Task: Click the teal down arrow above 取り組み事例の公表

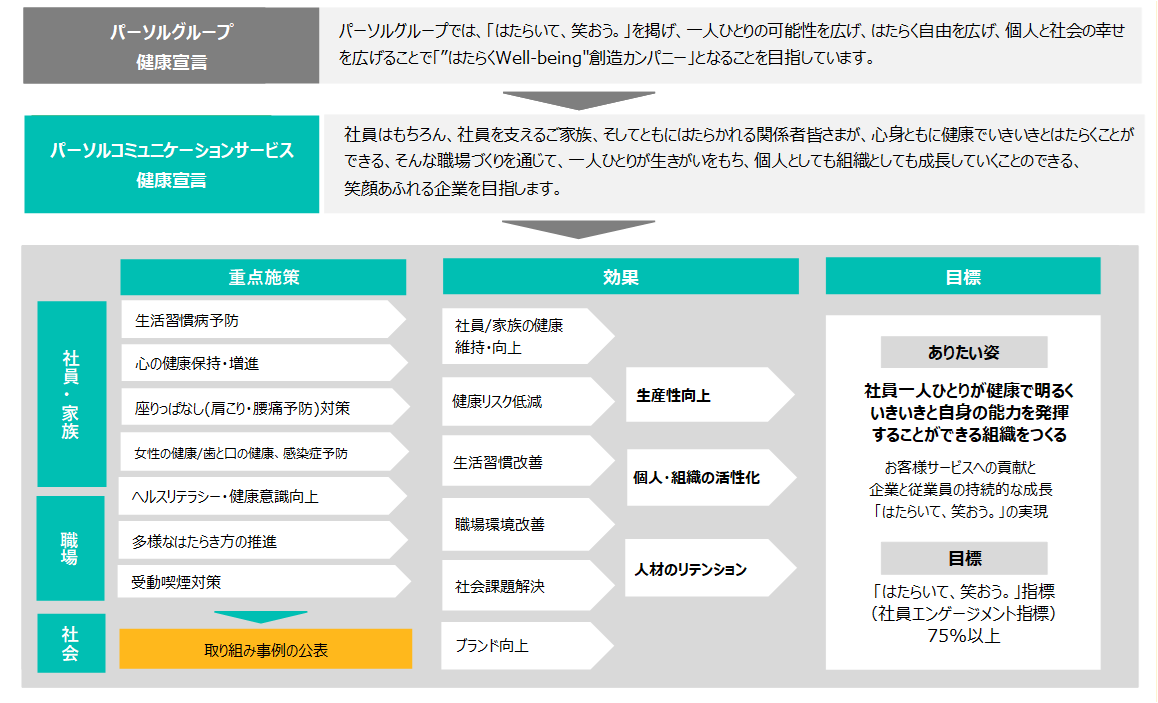Action: [x=261, y=616]
